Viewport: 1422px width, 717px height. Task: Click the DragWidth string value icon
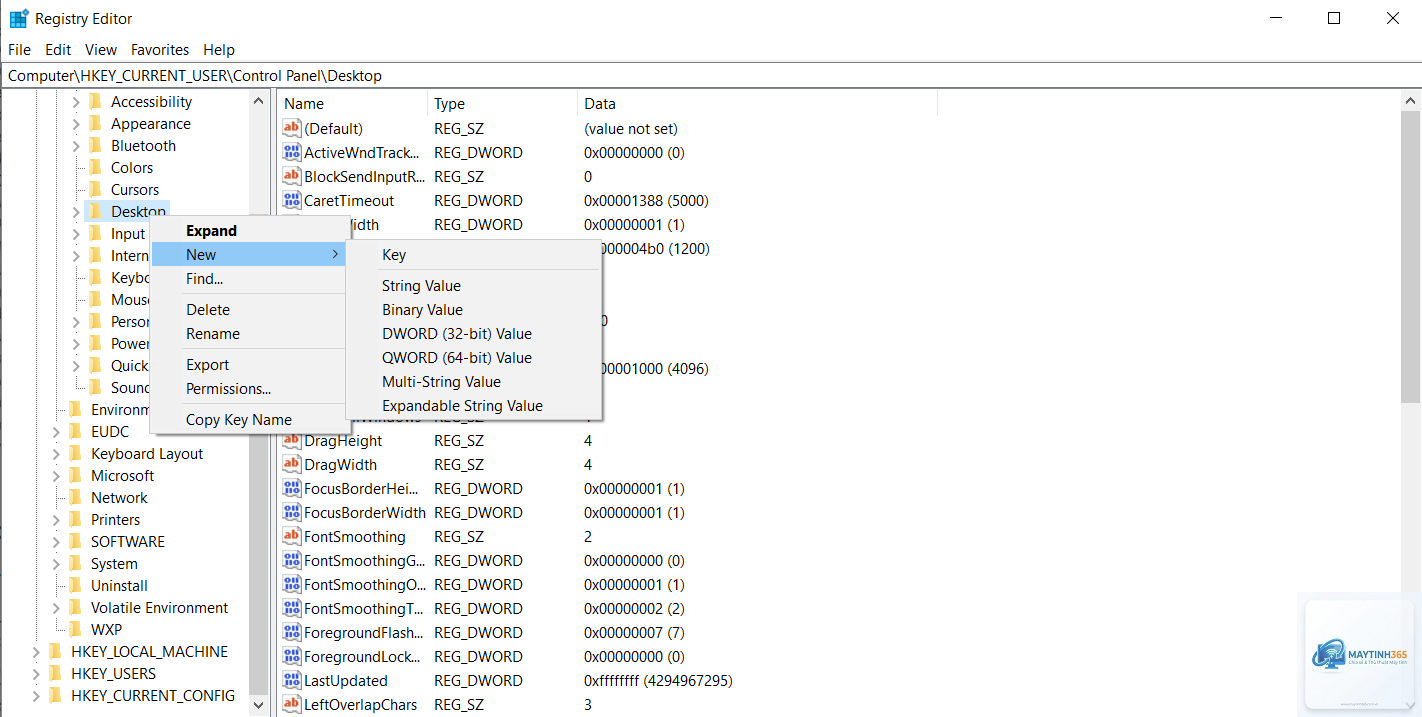(292, 464)
